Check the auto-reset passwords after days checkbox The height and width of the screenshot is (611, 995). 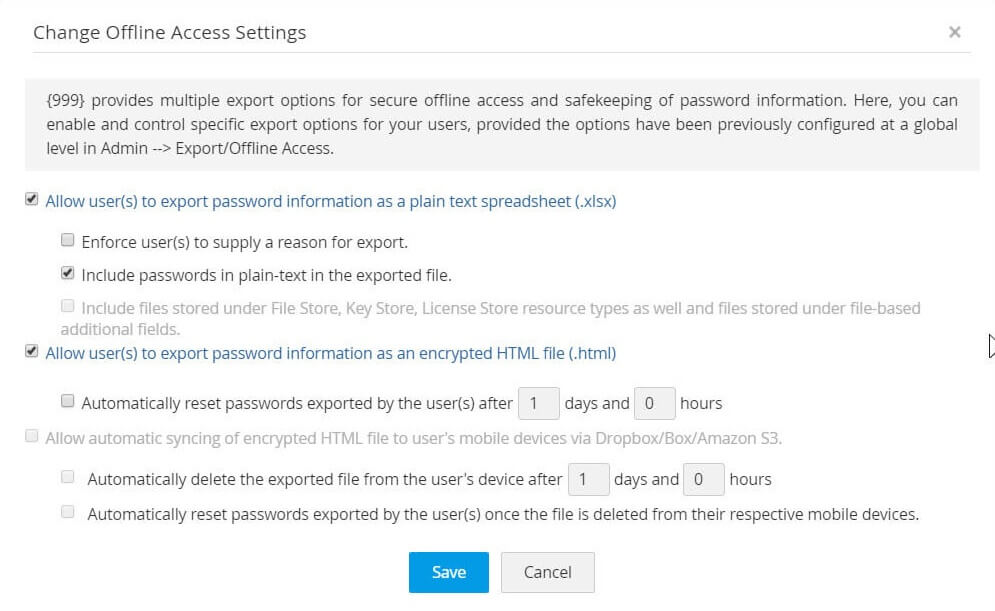pyautogui.click(x=67, y=402)
